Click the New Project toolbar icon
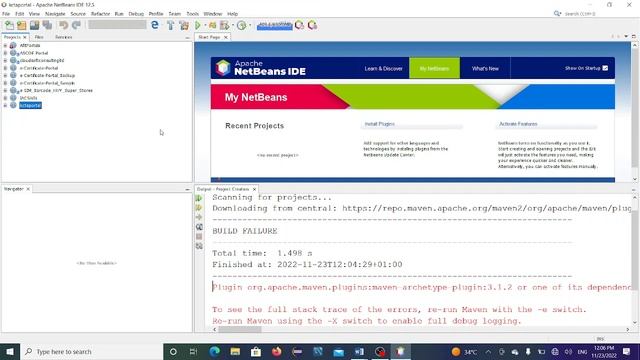 tap(22, 25)
